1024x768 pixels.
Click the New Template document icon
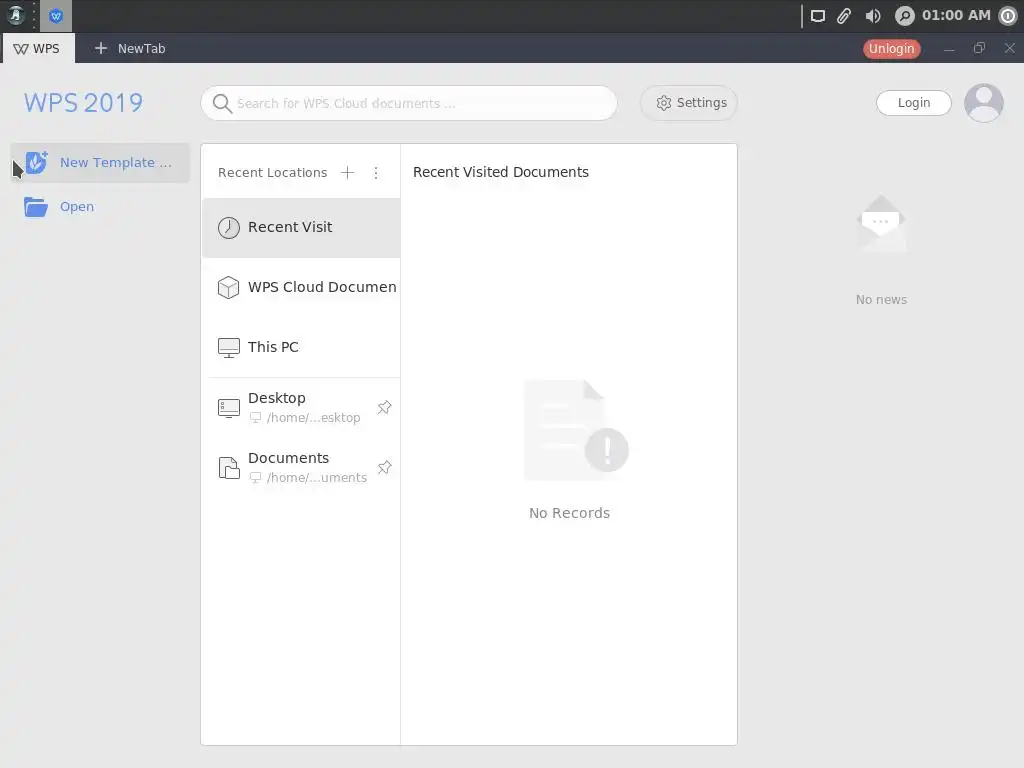pos(37,162)
